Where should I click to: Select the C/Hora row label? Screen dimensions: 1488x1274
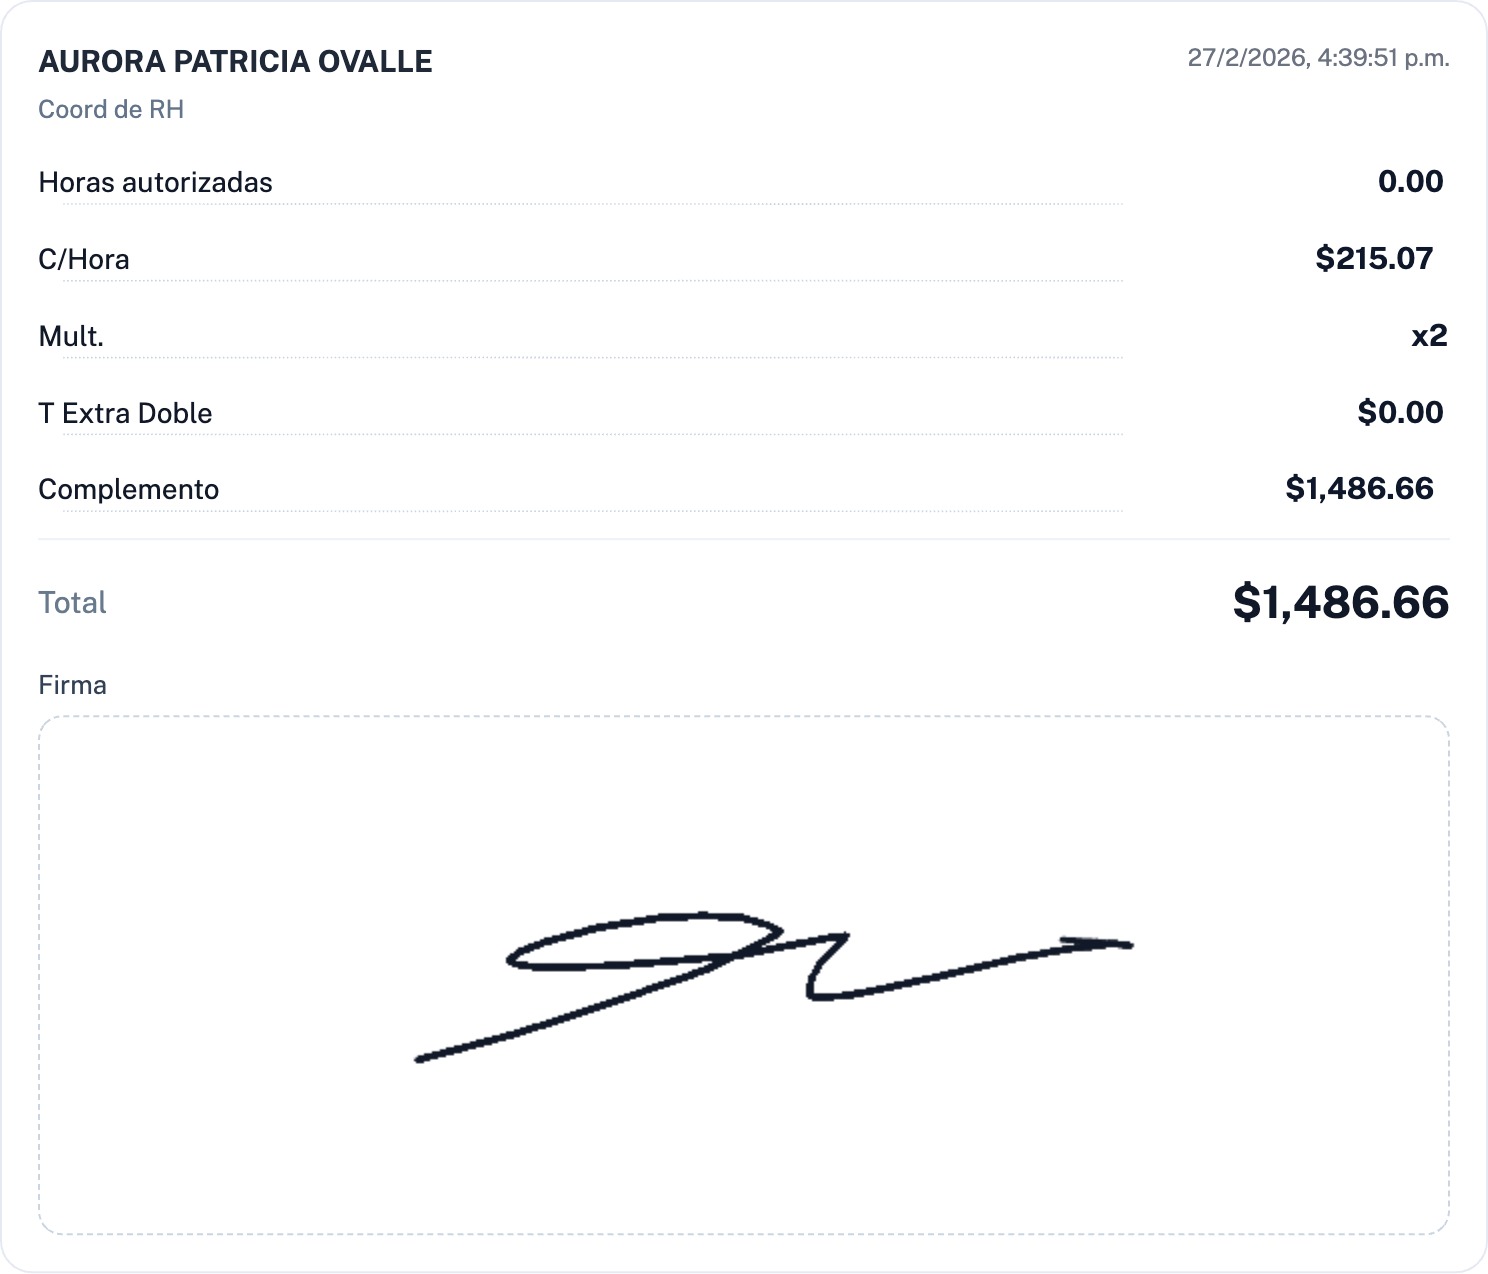(x=84, y=259)
